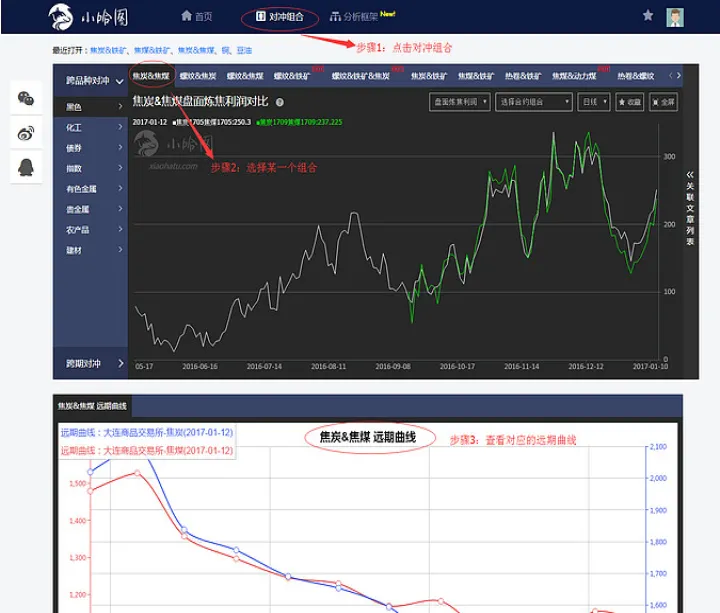Click the 收藏 star button on chart
720x613 pixels.
[x=629, y=102]
